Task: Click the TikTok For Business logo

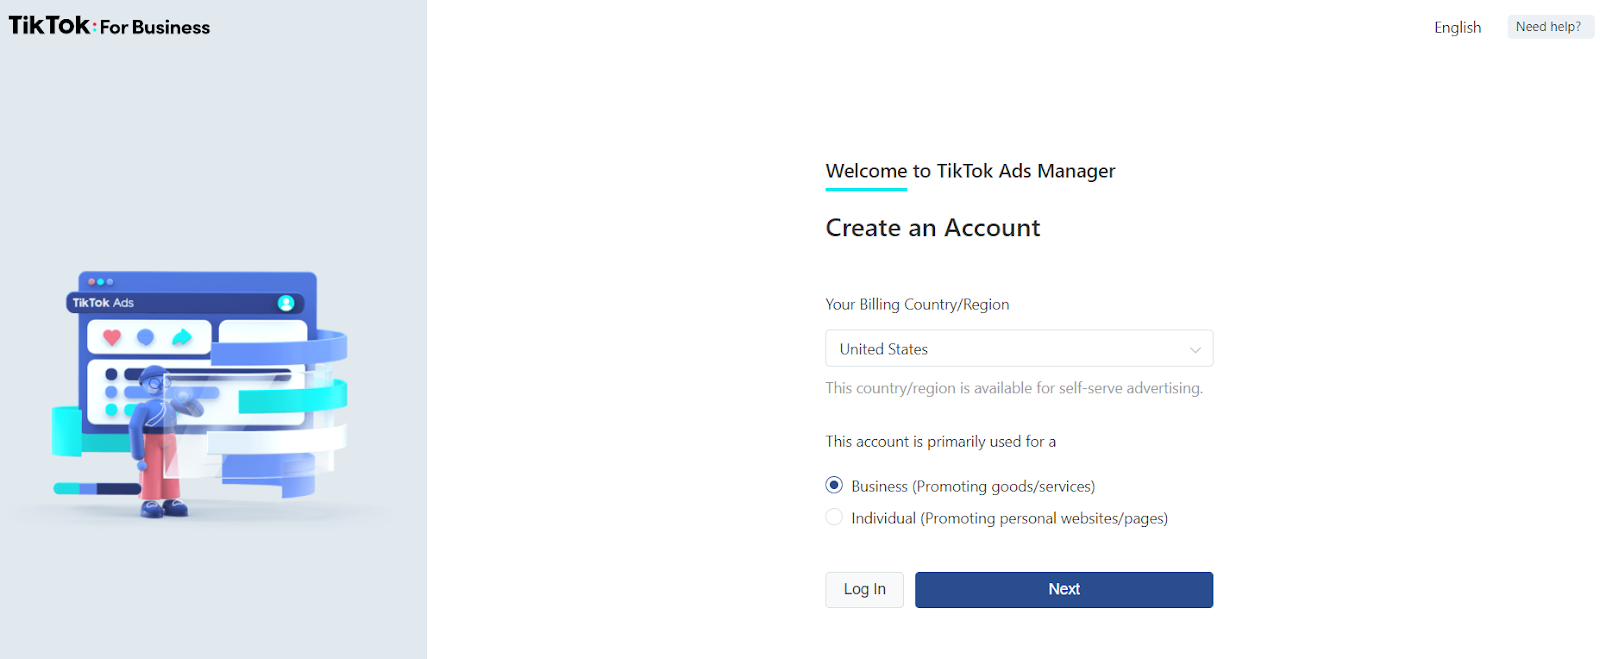Action: tap(110, 26)
